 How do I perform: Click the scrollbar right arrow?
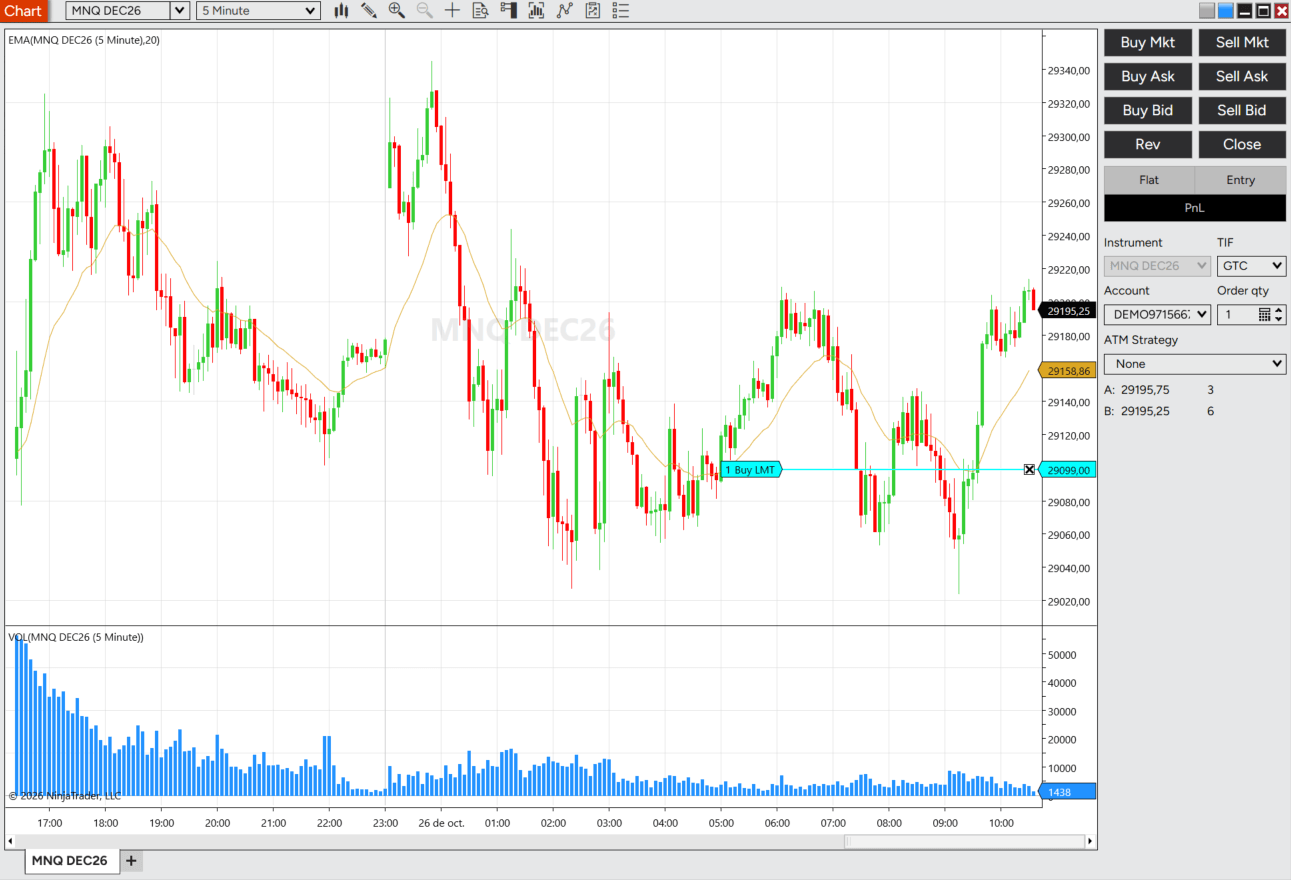[1091, 842]
